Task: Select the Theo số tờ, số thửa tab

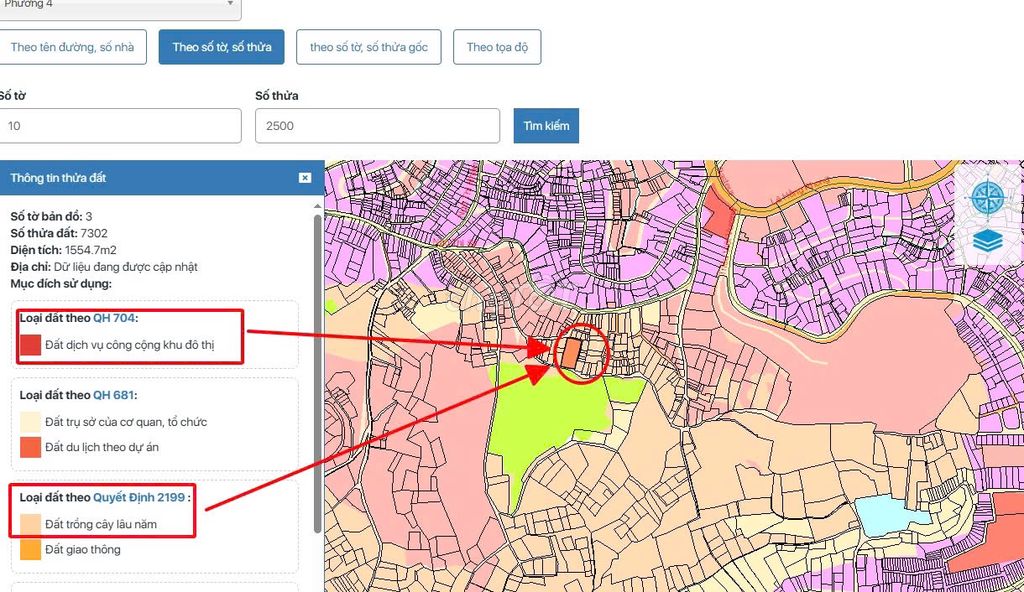Action: [x=221, y=47]
